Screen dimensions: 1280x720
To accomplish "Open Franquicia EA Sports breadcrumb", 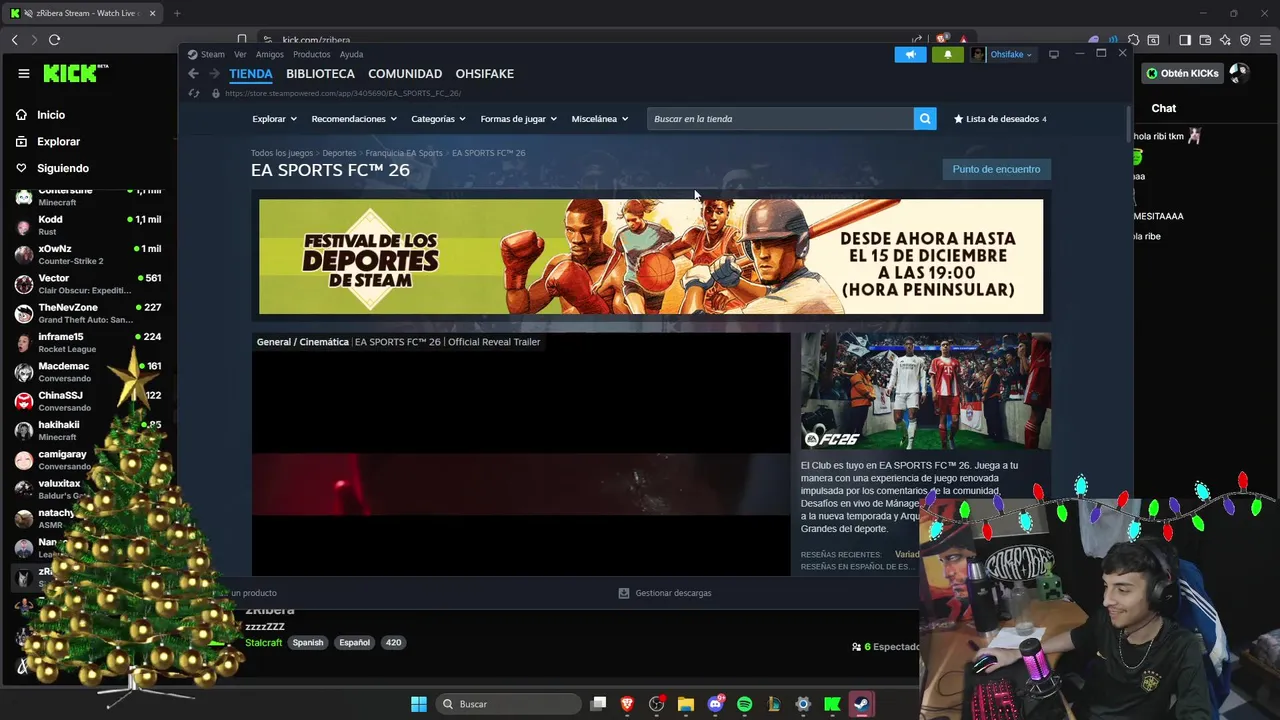I will (x=404, y=153).
